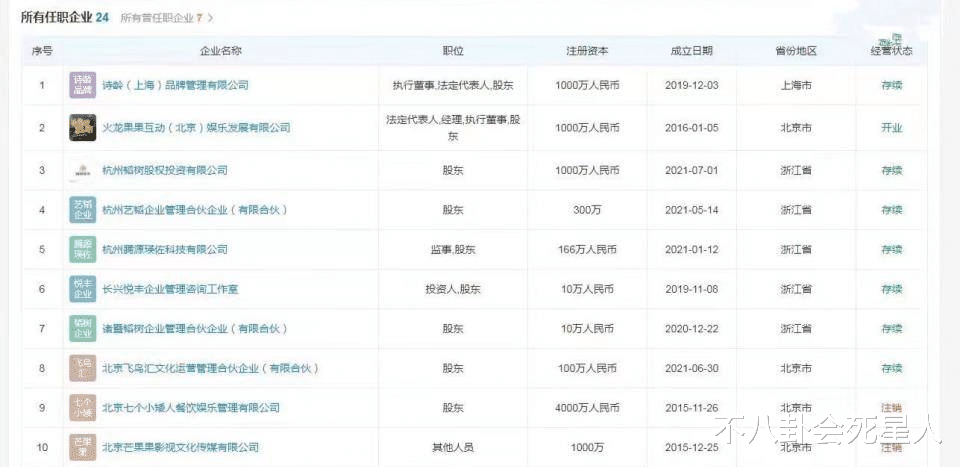
Task: Click the 职位 column header
Action: pyautogui.click(x=453, y=51)
